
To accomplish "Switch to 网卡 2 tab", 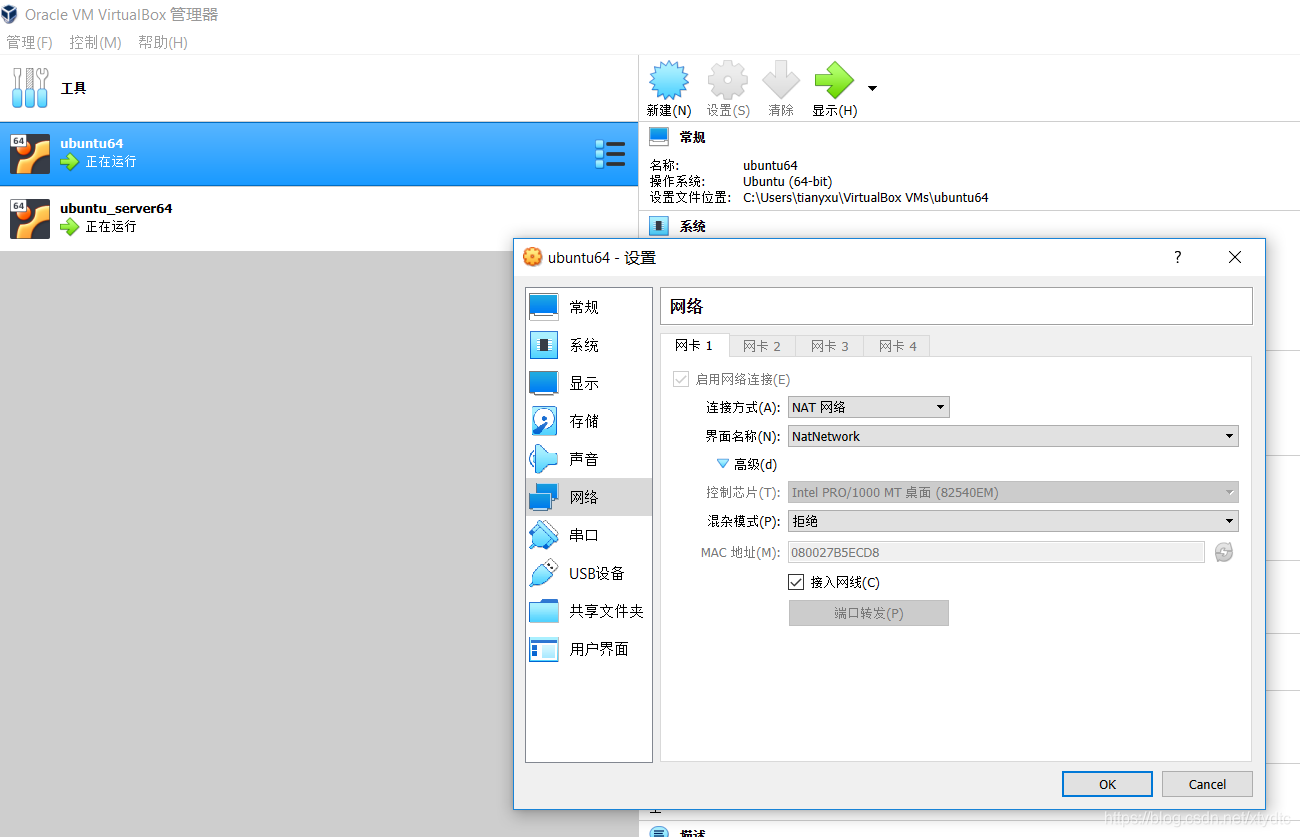I will click(762, 346).
